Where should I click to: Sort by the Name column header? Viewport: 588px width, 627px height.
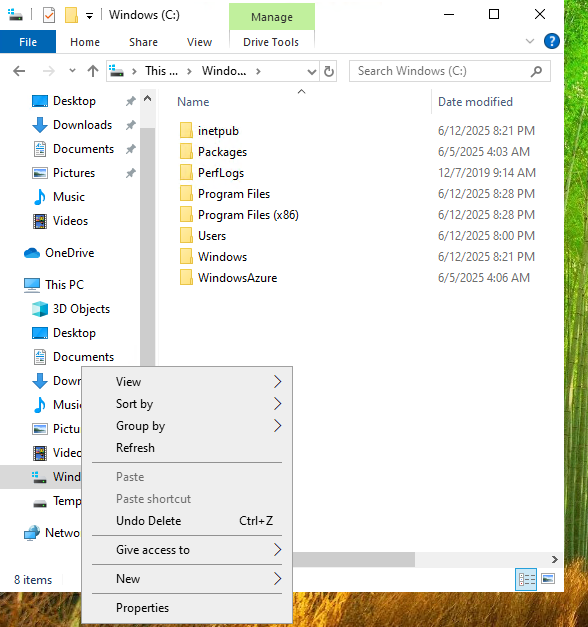pyautogui.click(x=193, y=102)
